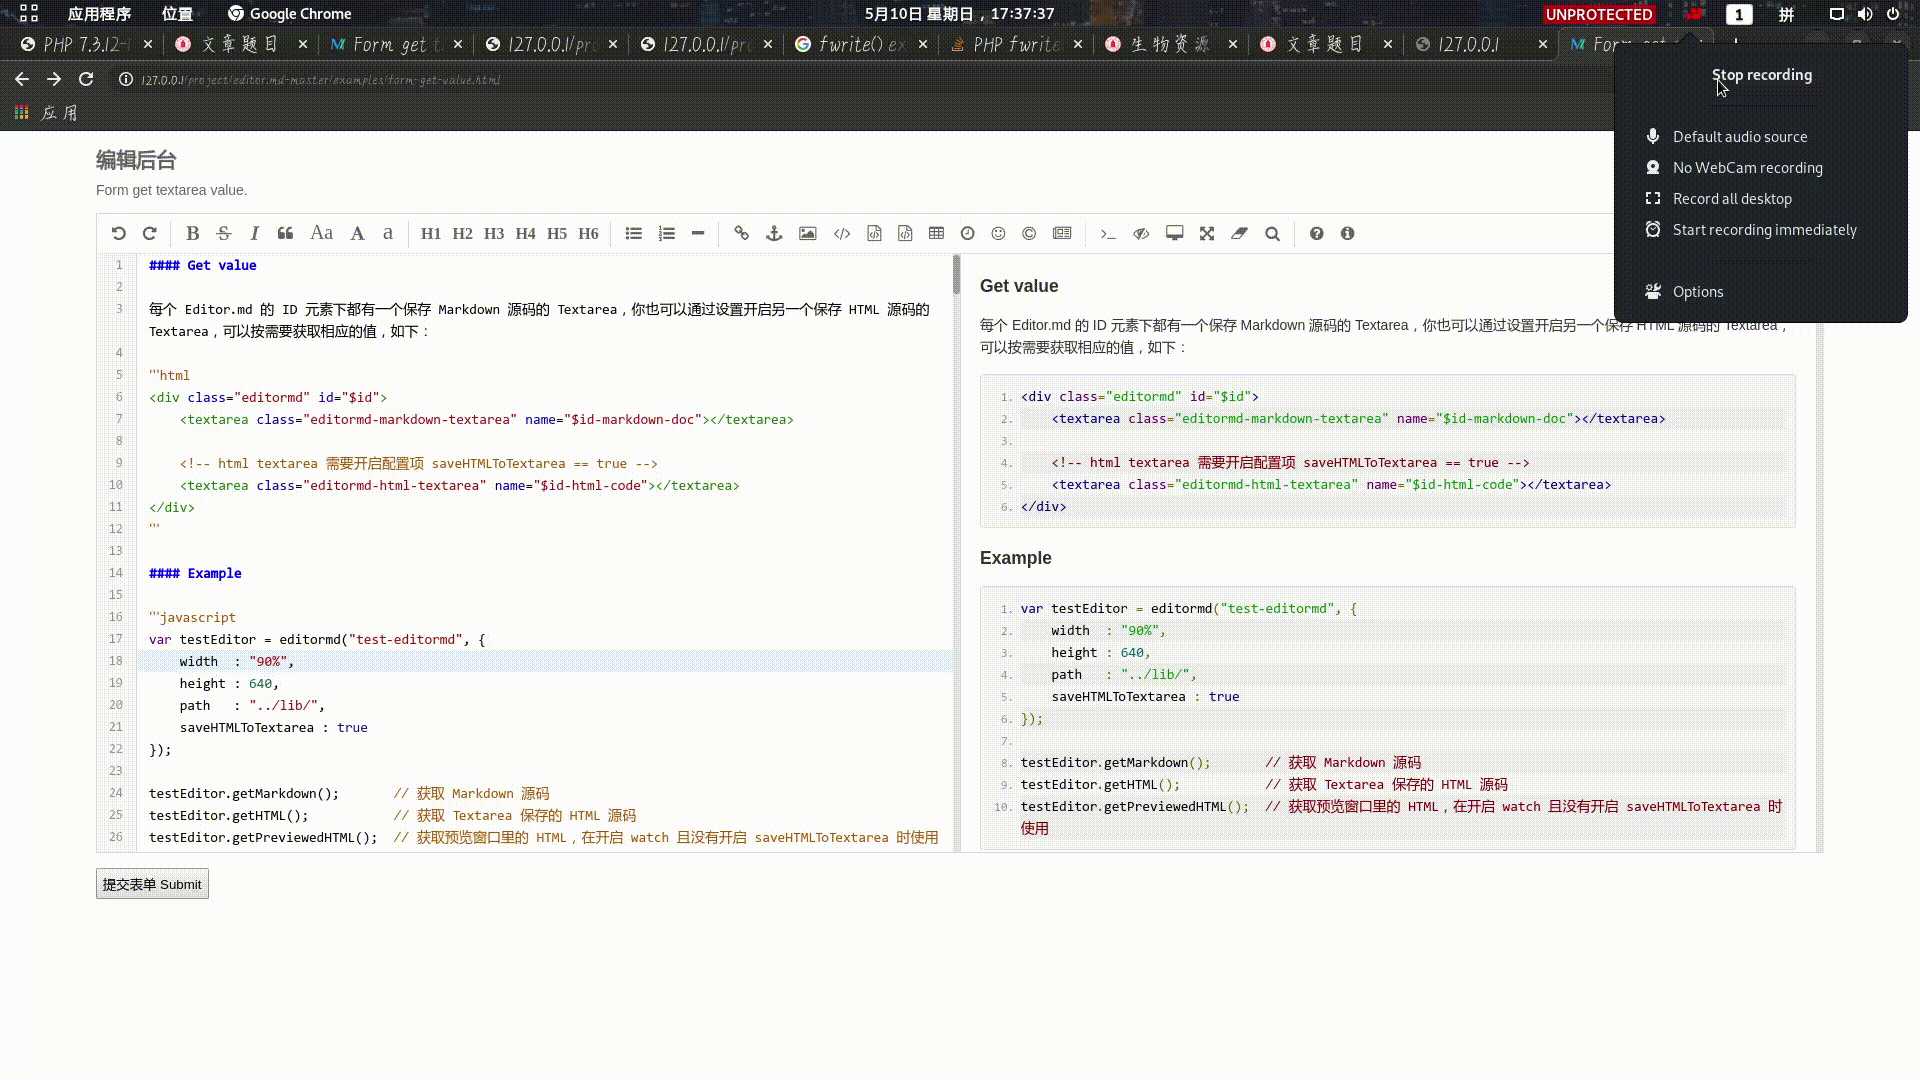Insert a page break
1920x1080 pixels.
click(1062, 233)
